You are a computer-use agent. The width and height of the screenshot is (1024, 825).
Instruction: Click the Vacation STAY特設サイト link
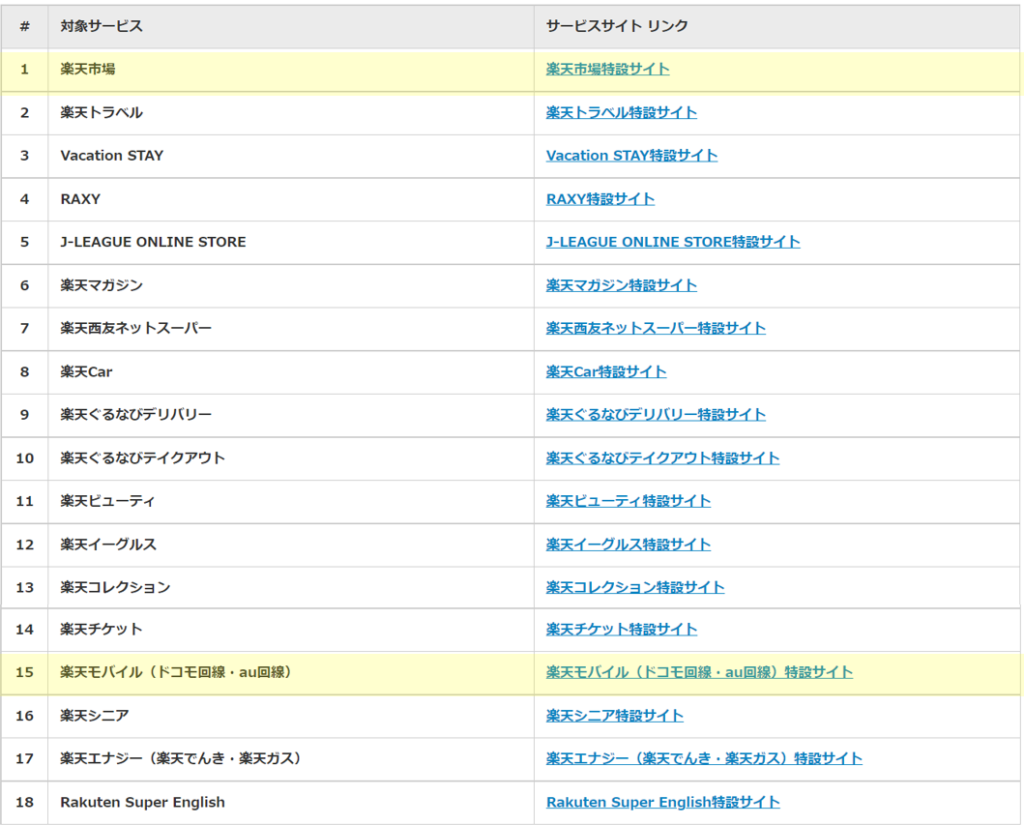[x=632, y=155]
